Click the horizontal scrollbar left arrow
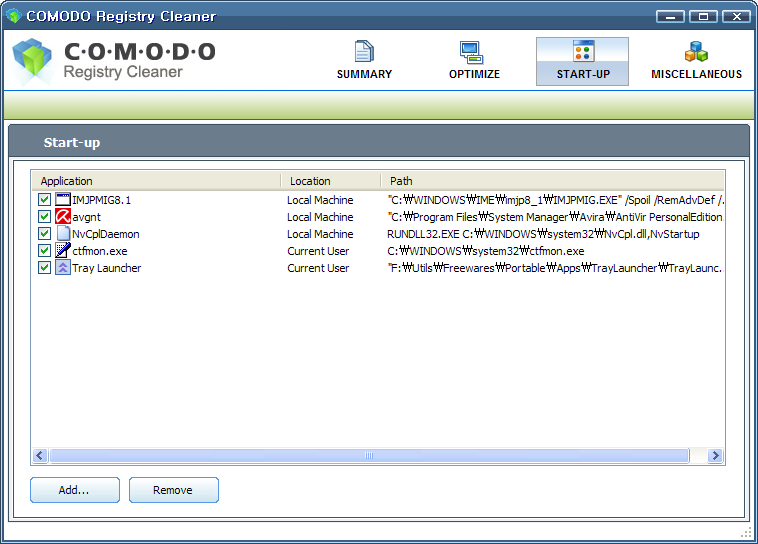Image resolution: width=758 pixels, height=544 pixels. click(x=40, y=456)
